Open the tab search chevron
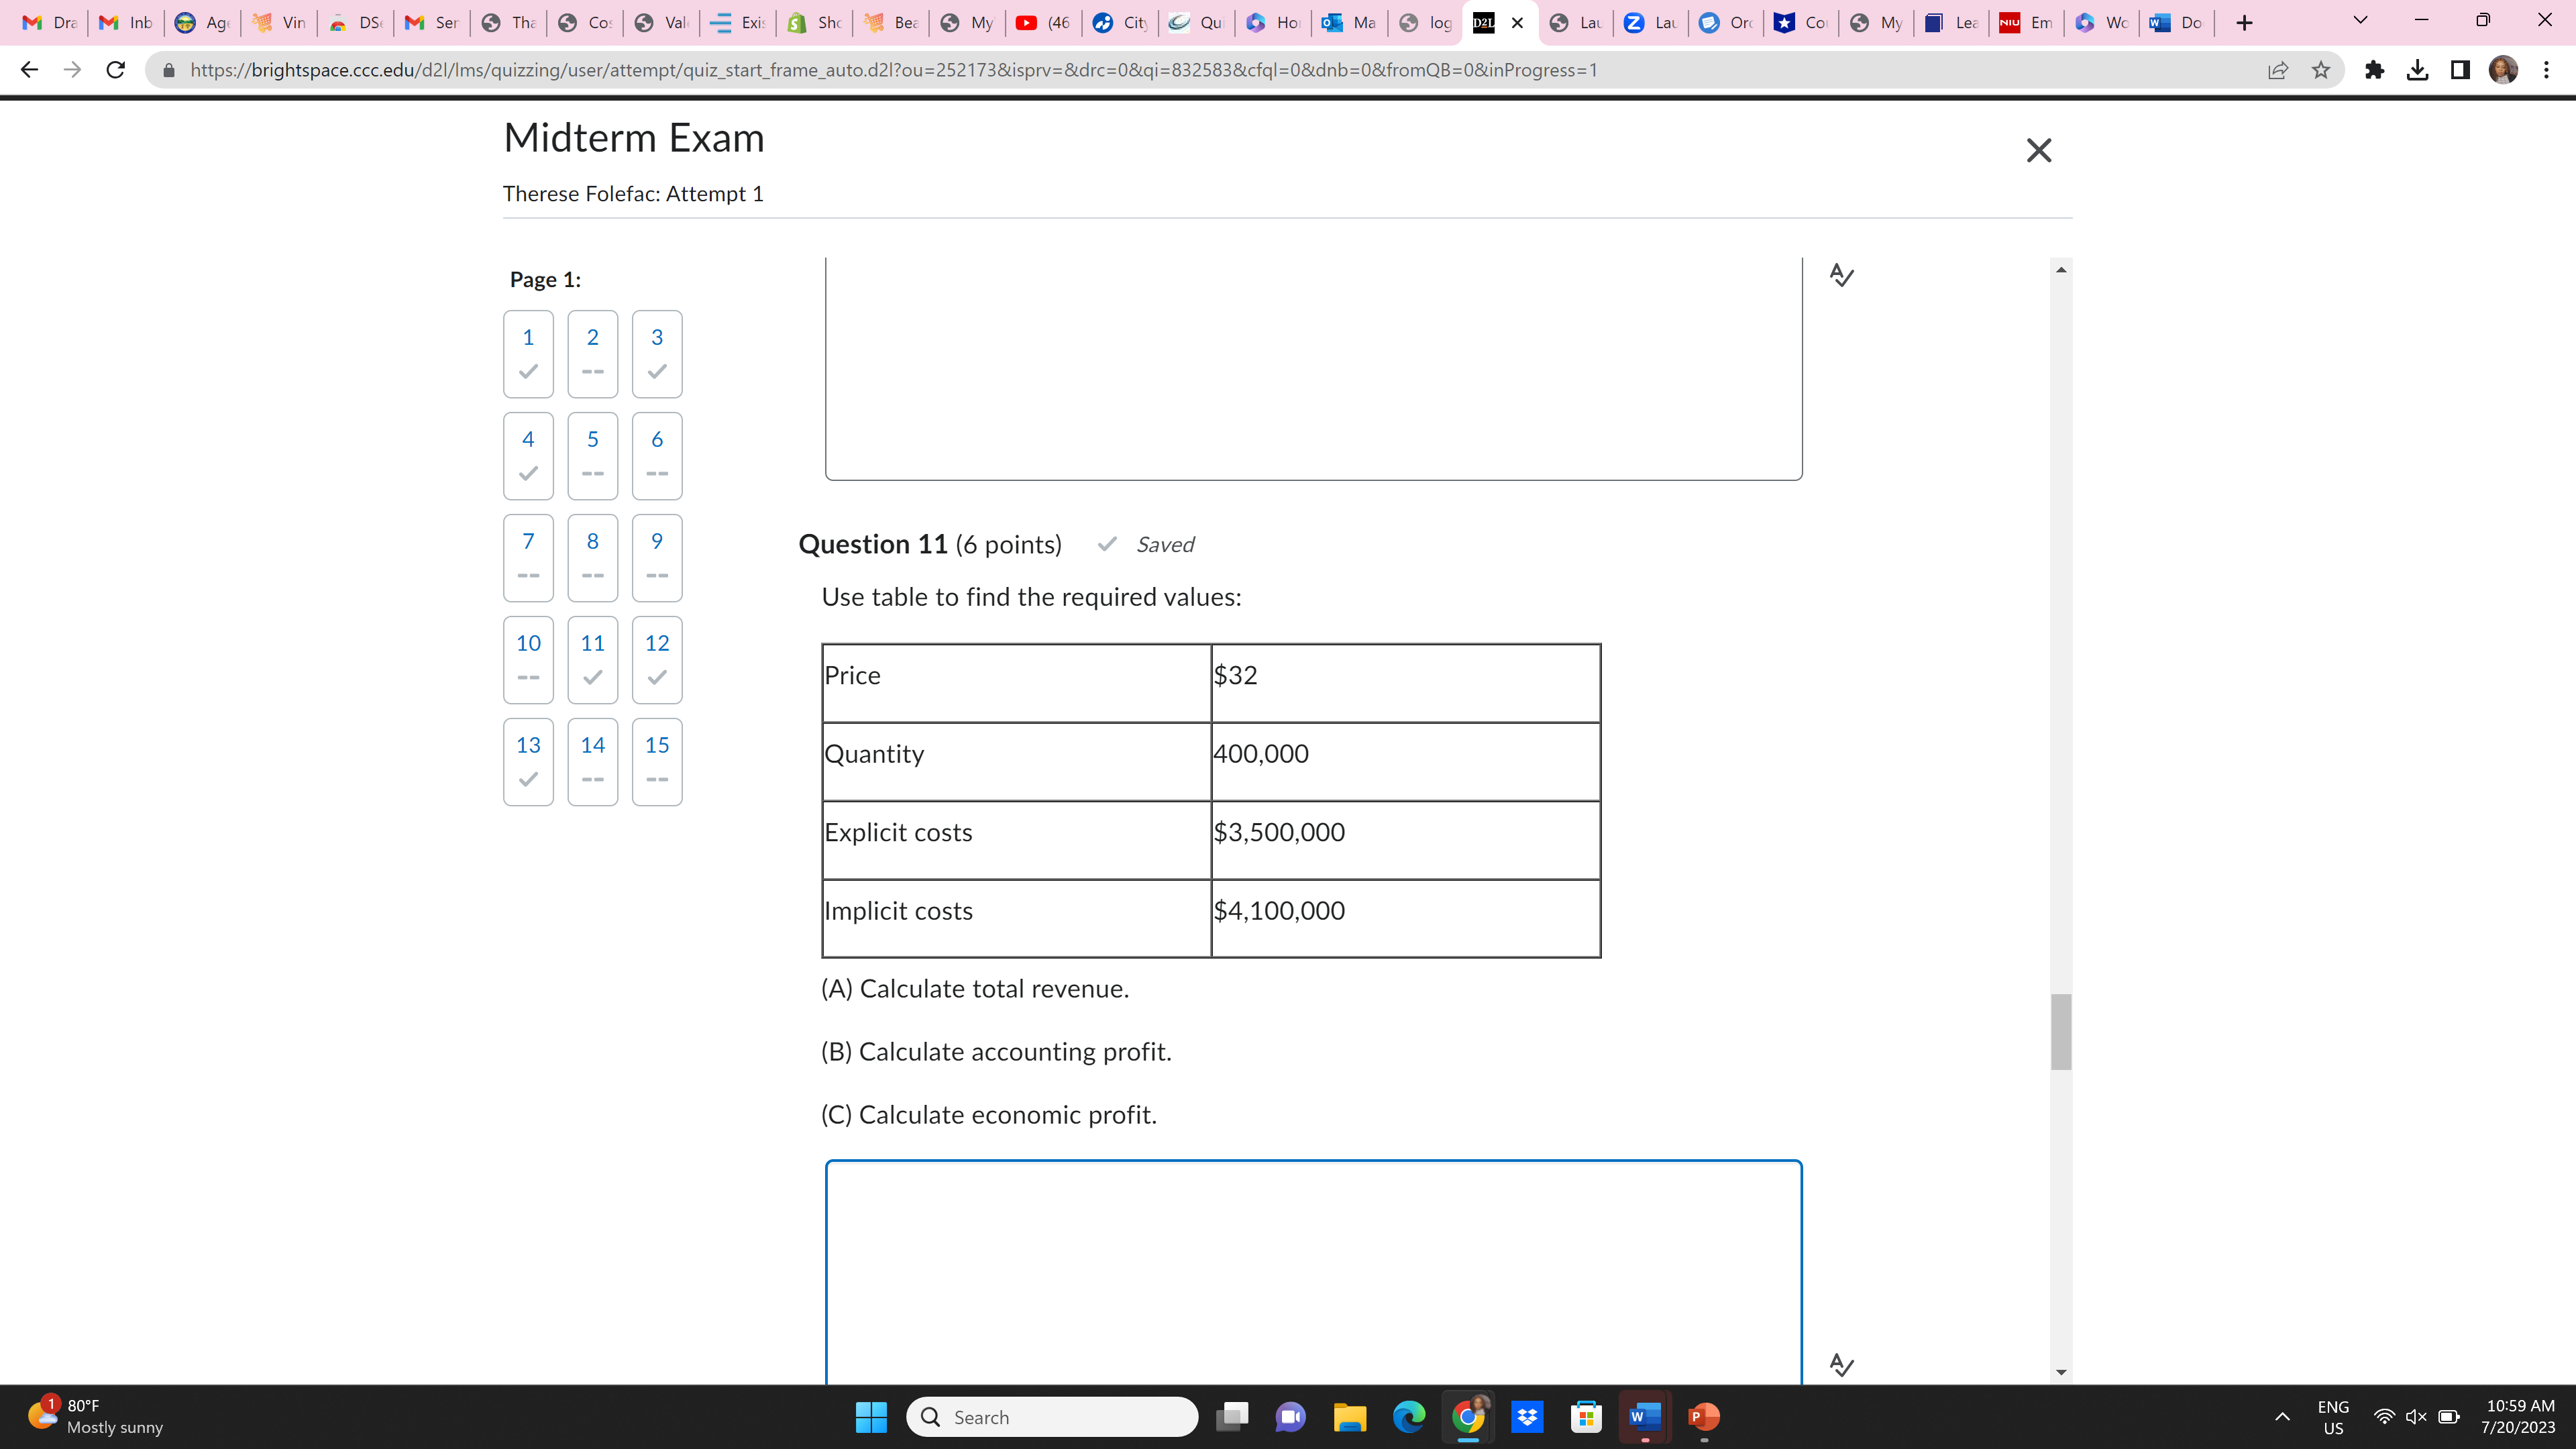The image size is (2576, 1449). (2359, 20)
